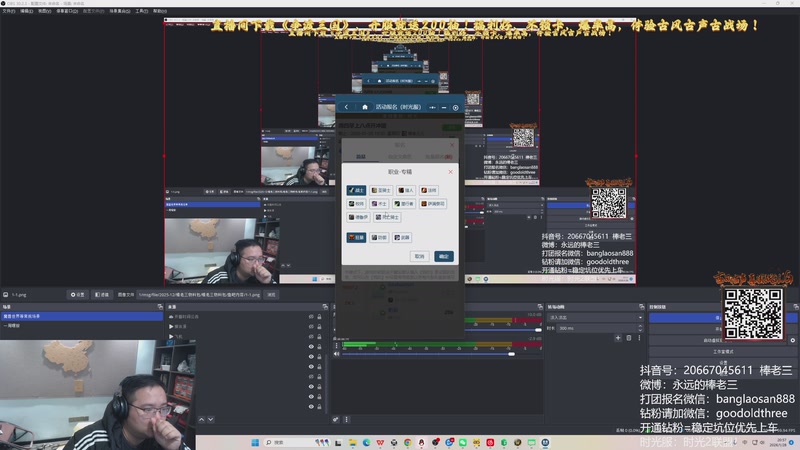Pop out the Sources dock panel
800x450 pixels.
tap(325, 307)
